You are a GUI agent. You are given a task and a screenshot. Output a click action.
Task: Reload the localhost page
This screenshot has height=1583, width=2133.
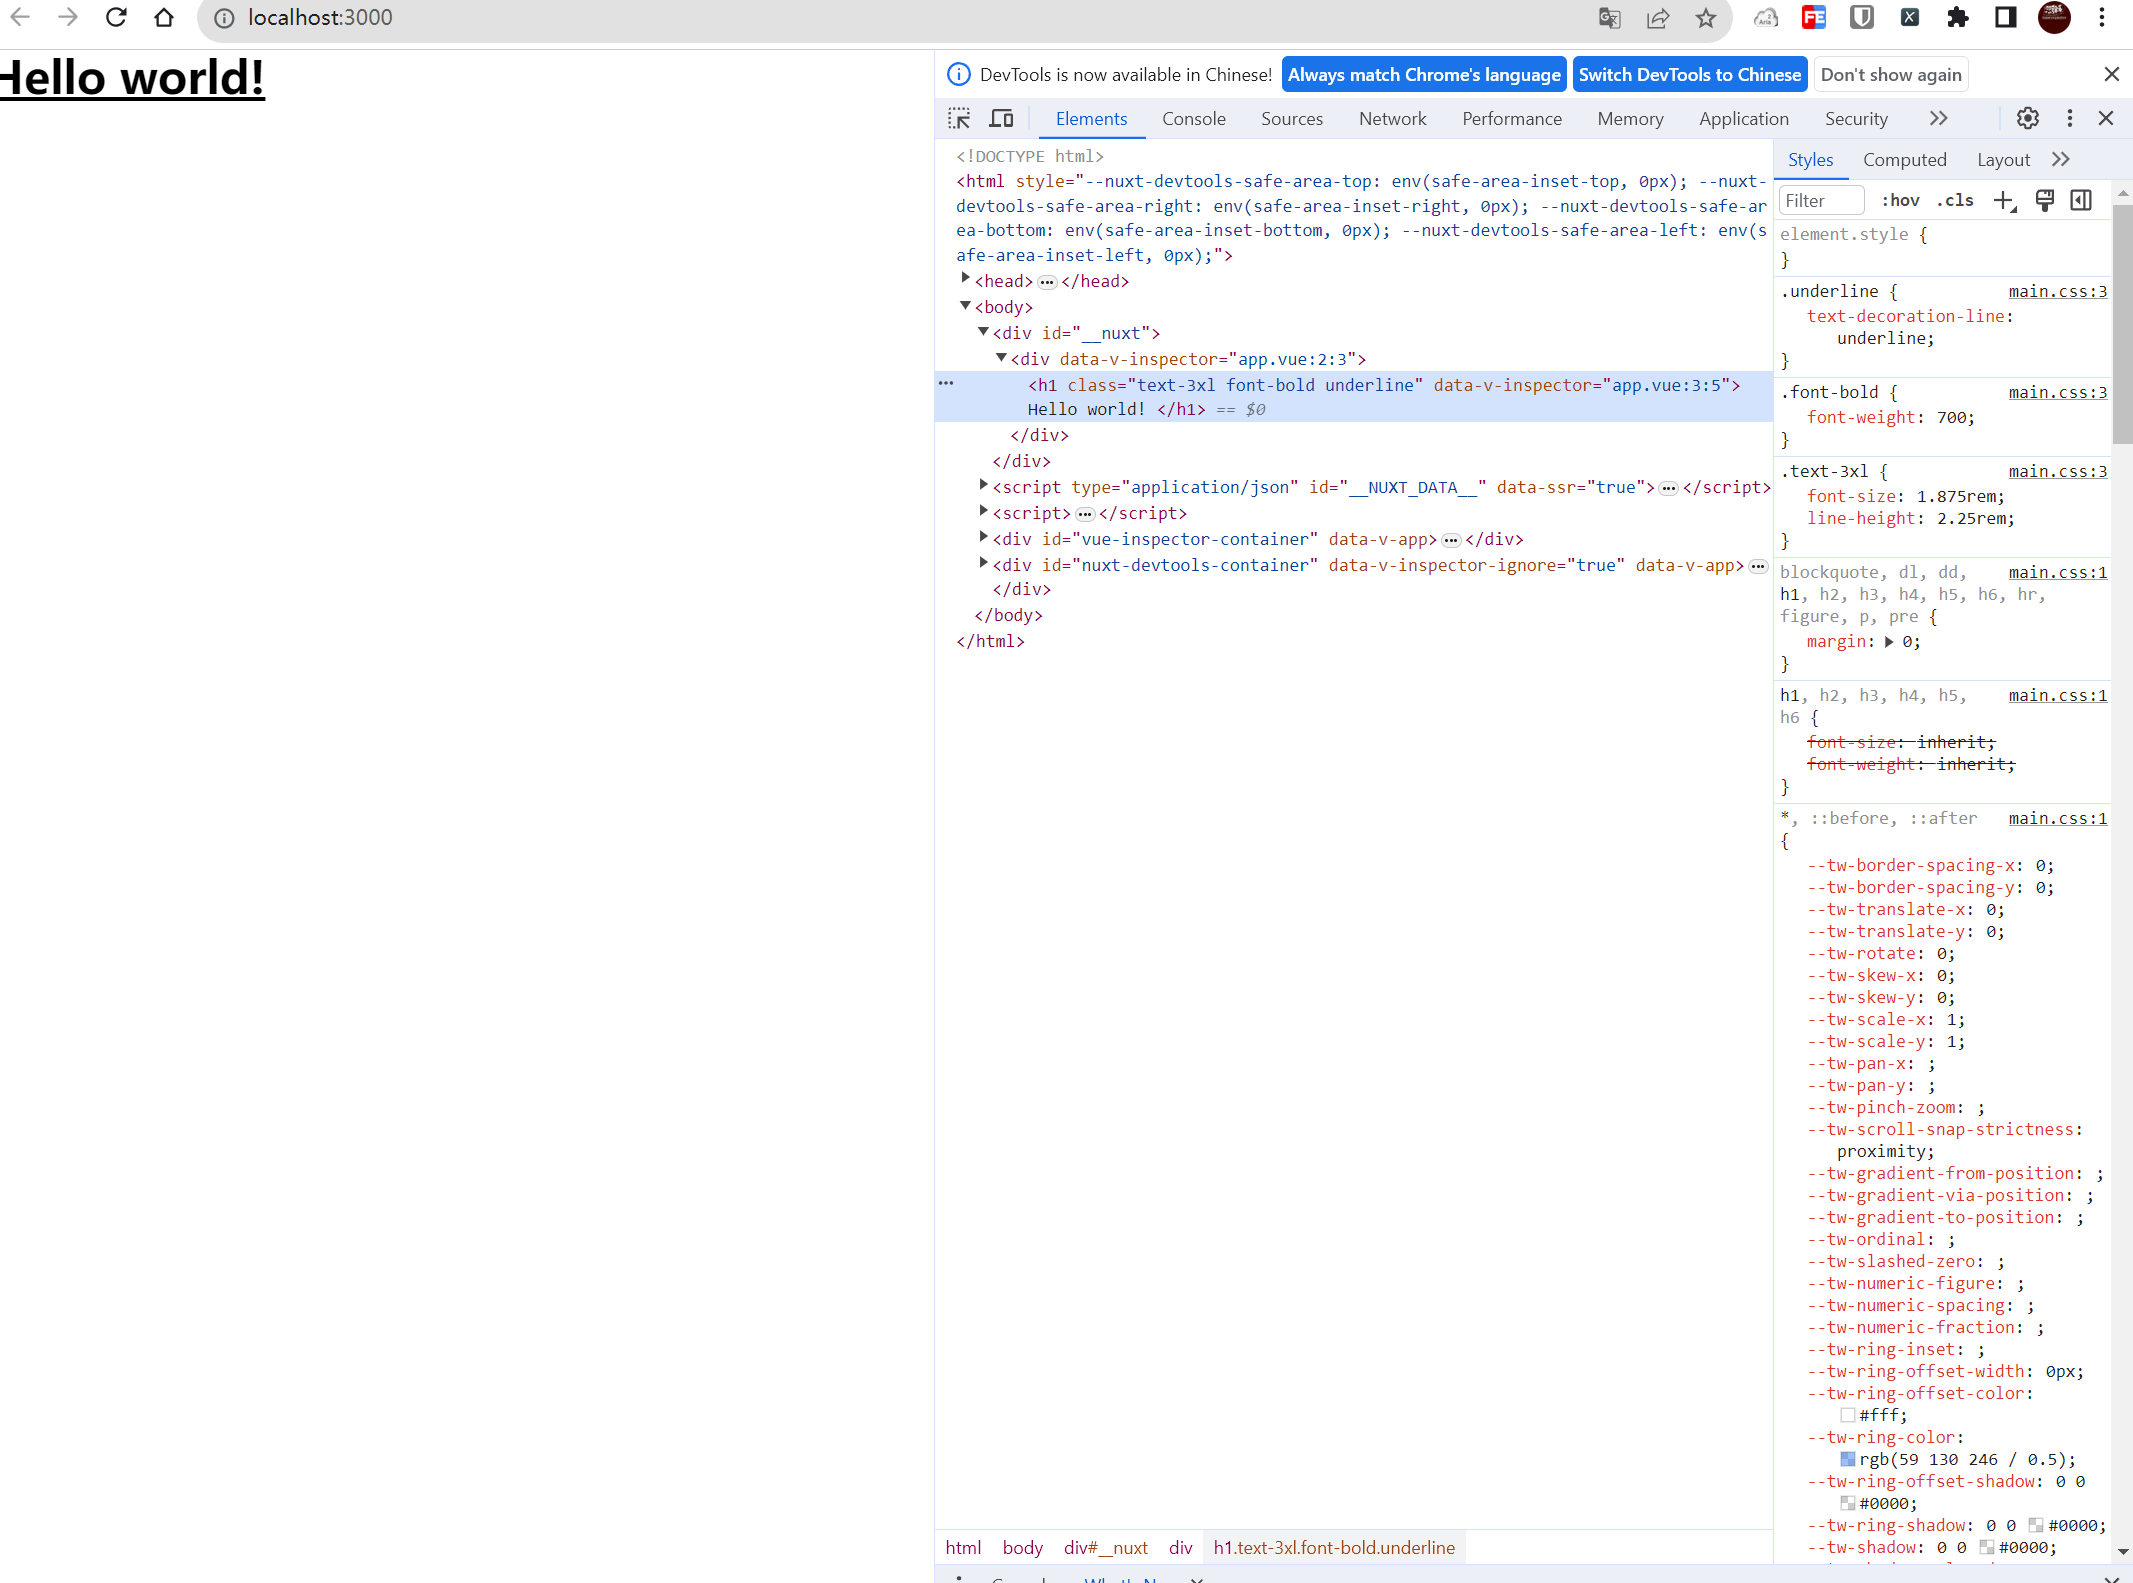116,17
